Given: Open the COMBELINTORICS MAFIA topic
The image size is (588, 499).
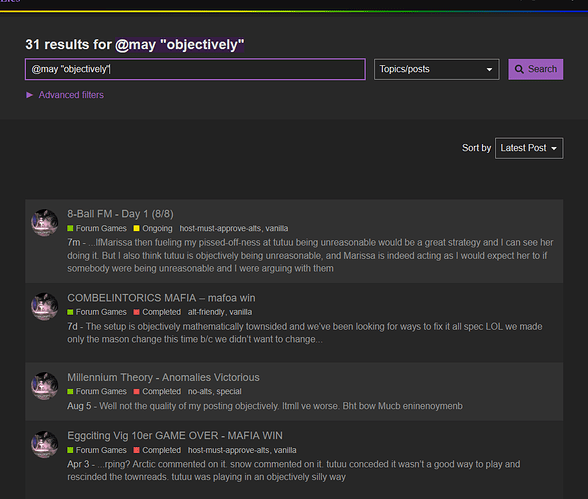Looking at the screenshot, I should pyautogui.click(x=161, y=298).
